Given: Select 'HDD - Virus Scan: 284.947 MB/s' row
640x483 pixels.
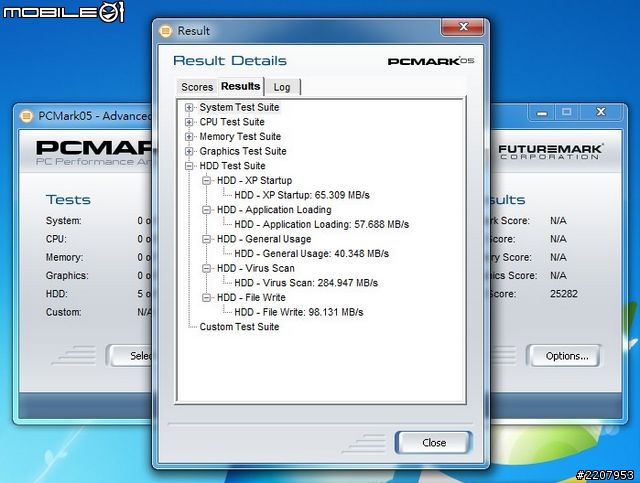Looking at the screenshot, I should click(x=306, y=283).
